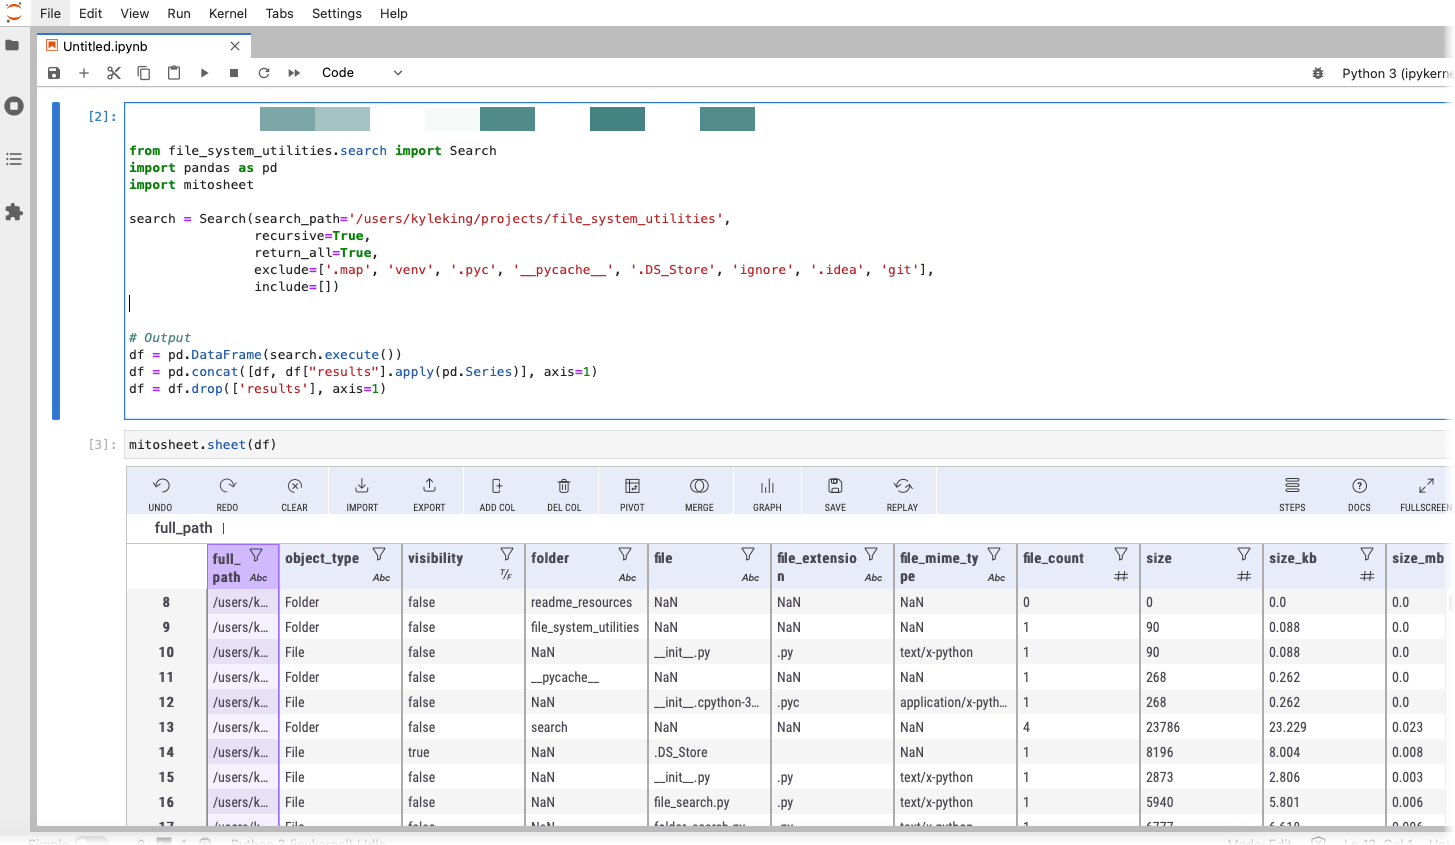This screenshot has height=845, width=1455.
Task: Click Redo in Mito toolbar
Action: [227, 494]
